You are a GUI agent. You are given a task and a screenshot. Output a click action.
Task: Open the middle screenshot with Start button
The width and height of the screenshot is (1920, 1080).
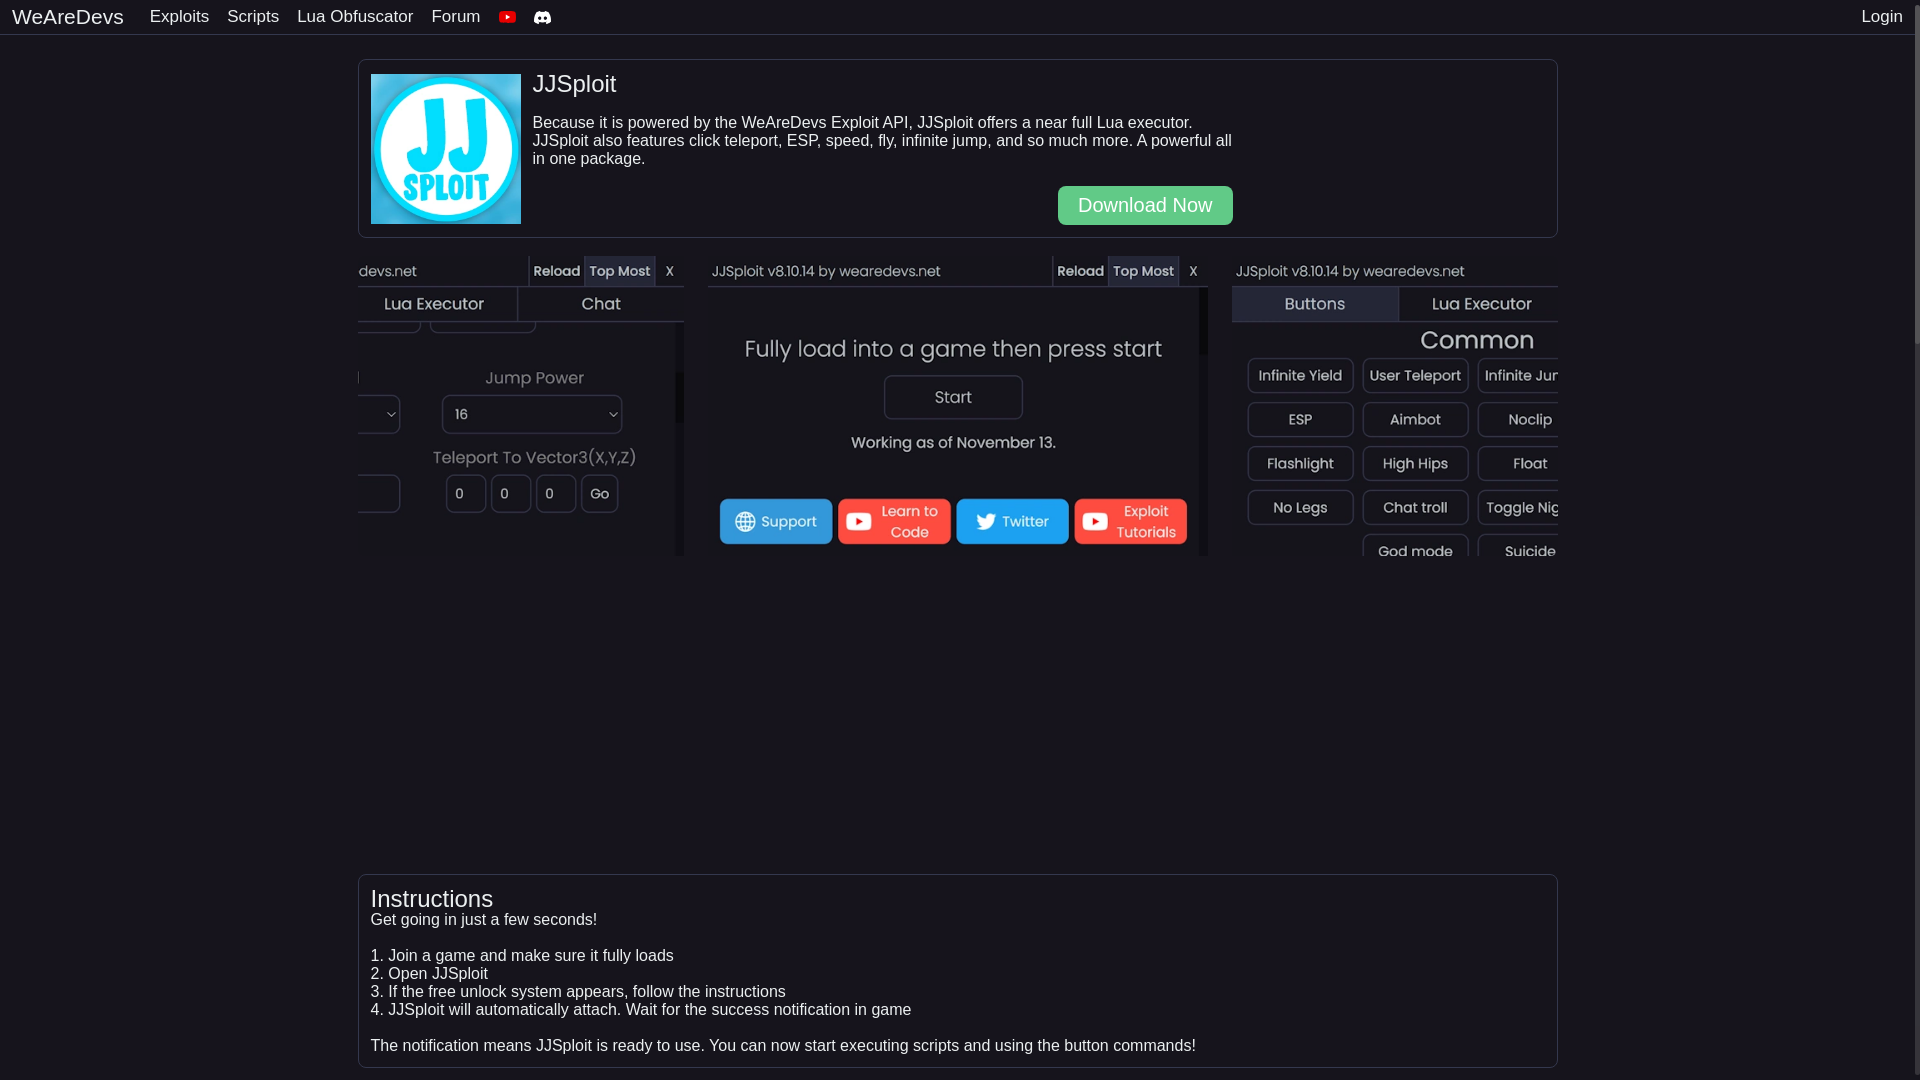[958, 406]
